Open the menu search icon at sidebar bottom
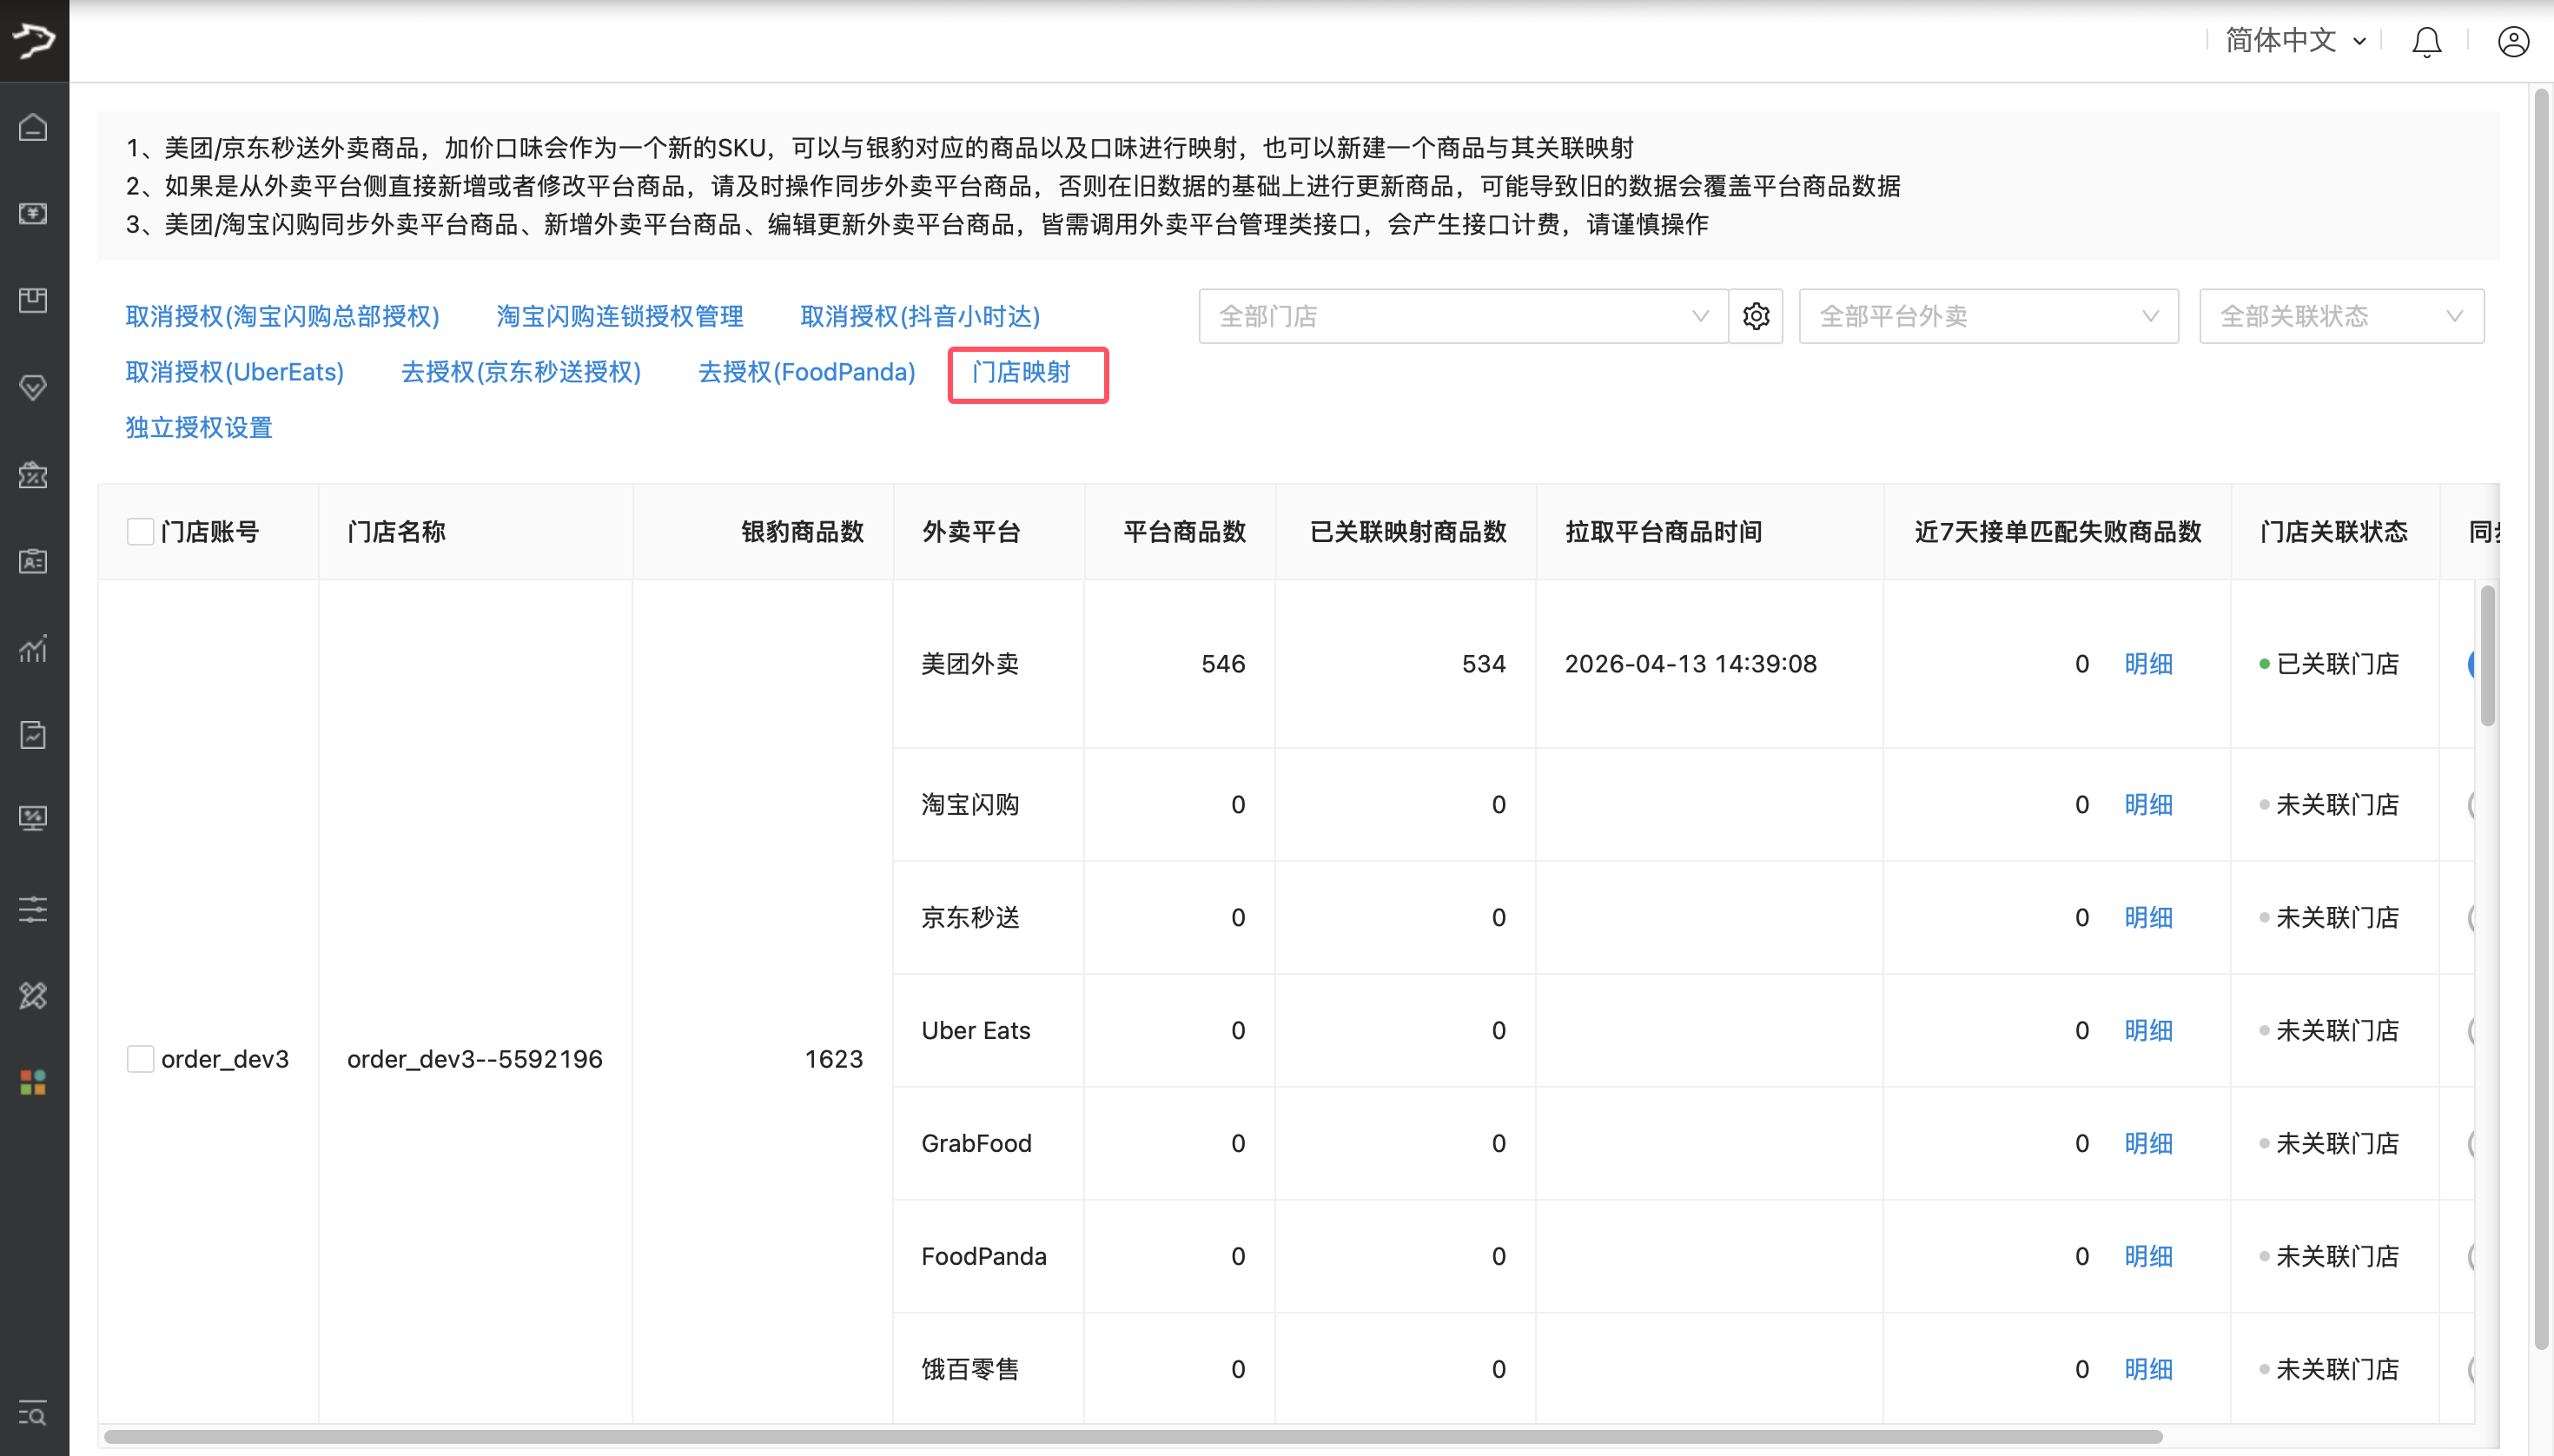The image size is (2554, 1456). point(33,1413)
